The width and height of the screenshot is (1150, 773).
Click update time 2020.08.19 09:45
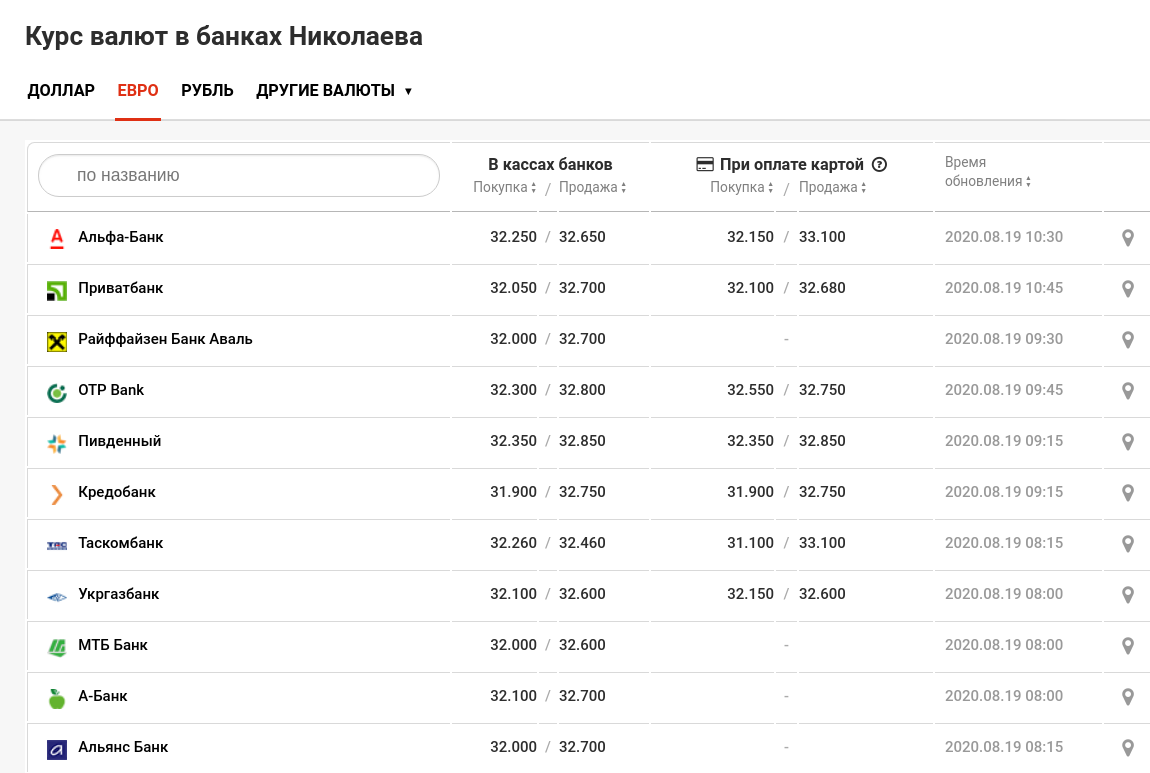pyautogui.click(x=1003, y=390)
